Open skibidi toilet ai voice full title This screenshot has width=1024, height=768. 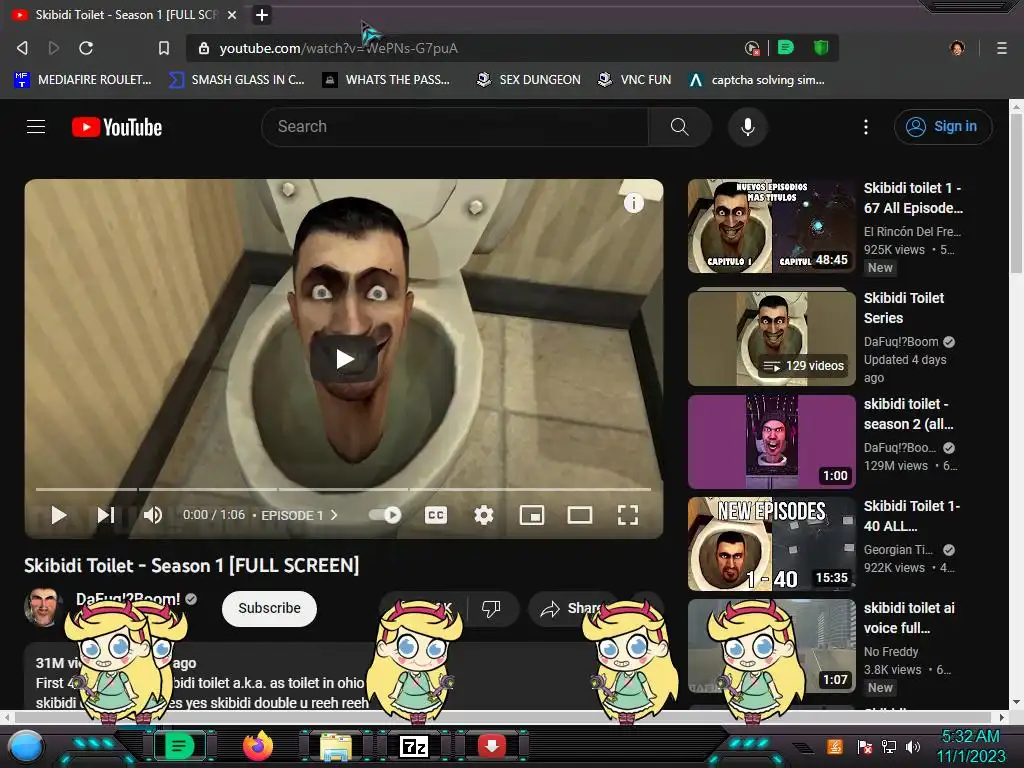coord(909,618)
